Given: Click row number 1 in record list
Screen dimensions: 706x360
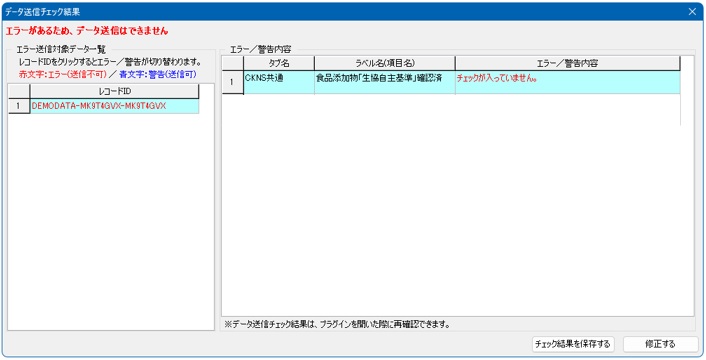Looking at the screenshot, I should [x=19, y=106].
